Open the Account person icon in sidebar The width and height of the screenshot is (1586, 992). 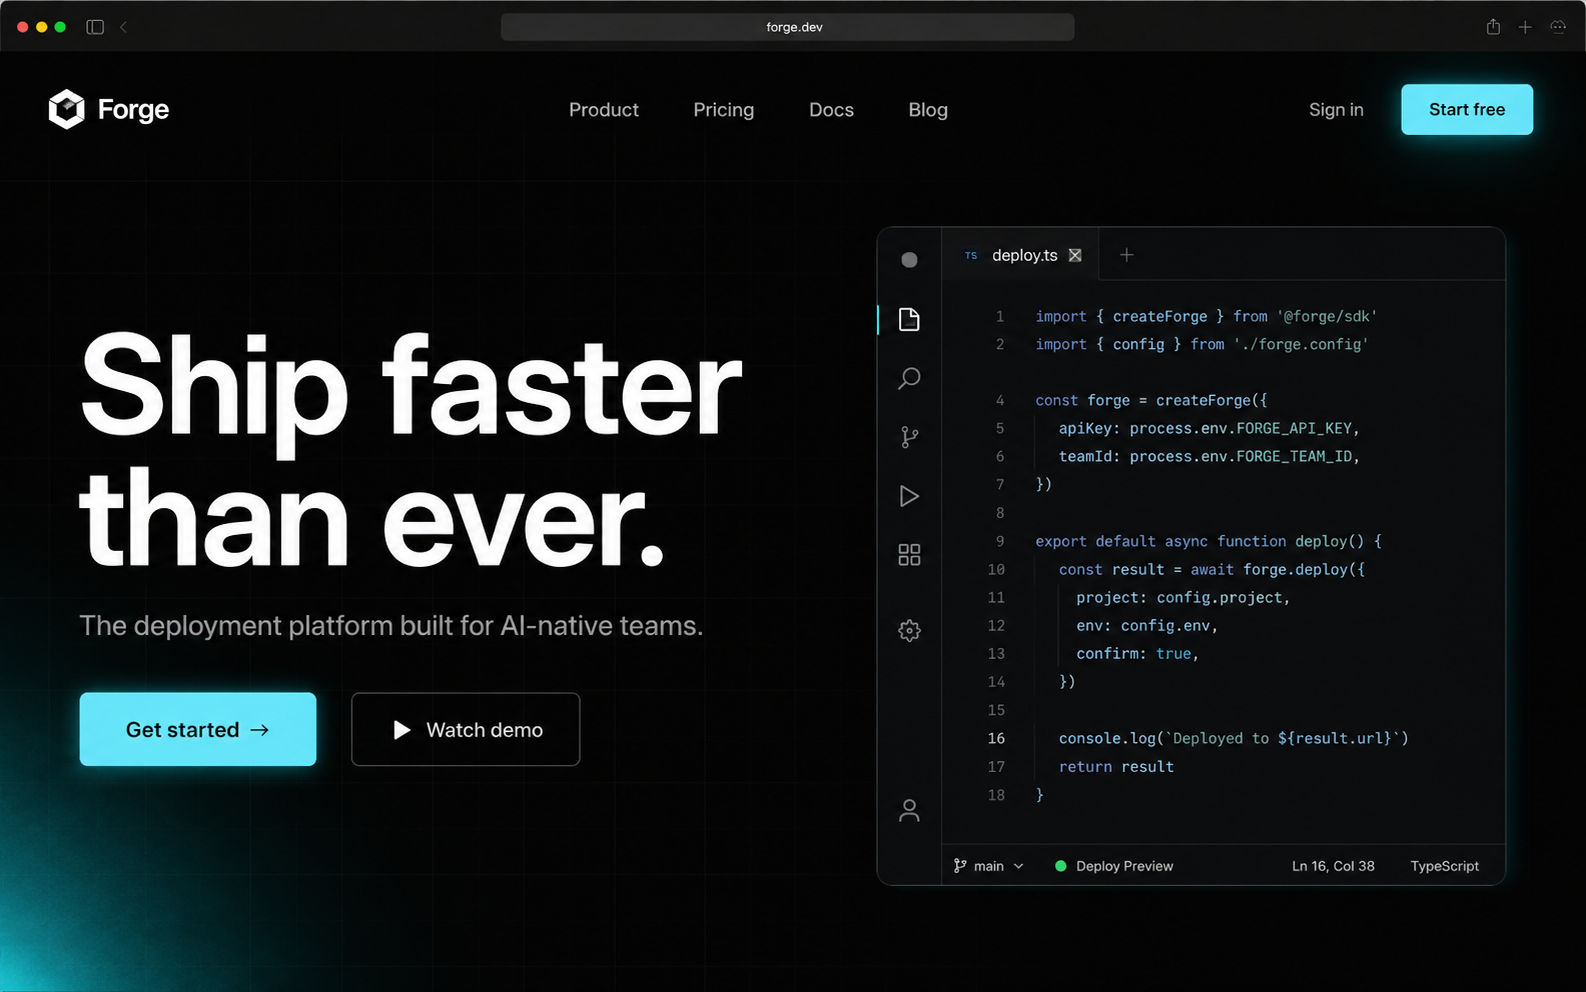pyautogui.click(x=909, y=810)
